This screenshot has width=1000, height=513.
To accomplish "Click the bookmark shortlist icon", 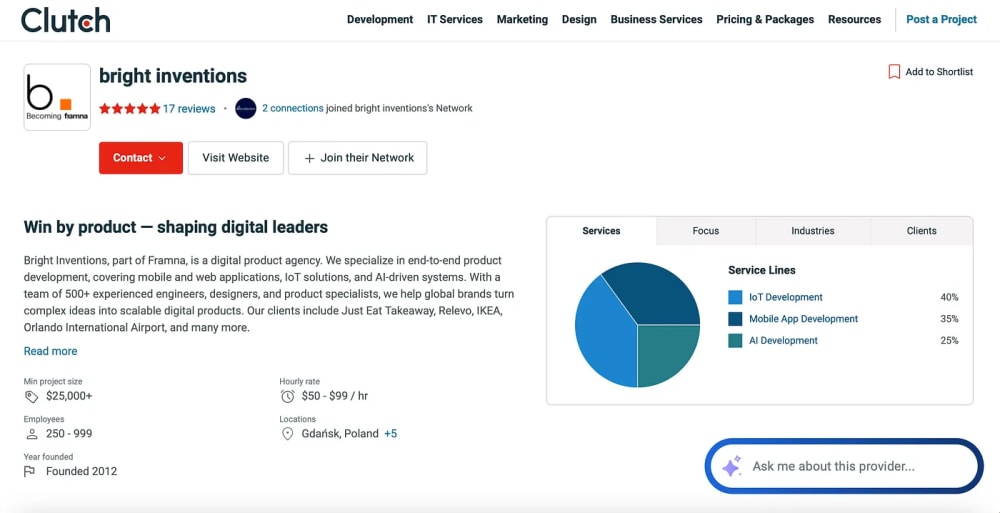I will [x=894, y=71].
